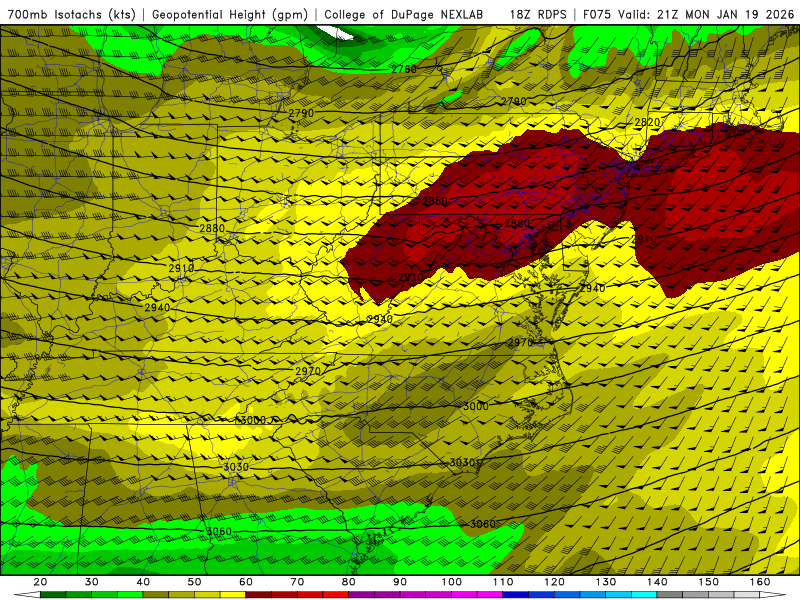Select the 'Geopotential Height (gpm)' header text
This screenshot has width=800, height=600.
point(230,15)
